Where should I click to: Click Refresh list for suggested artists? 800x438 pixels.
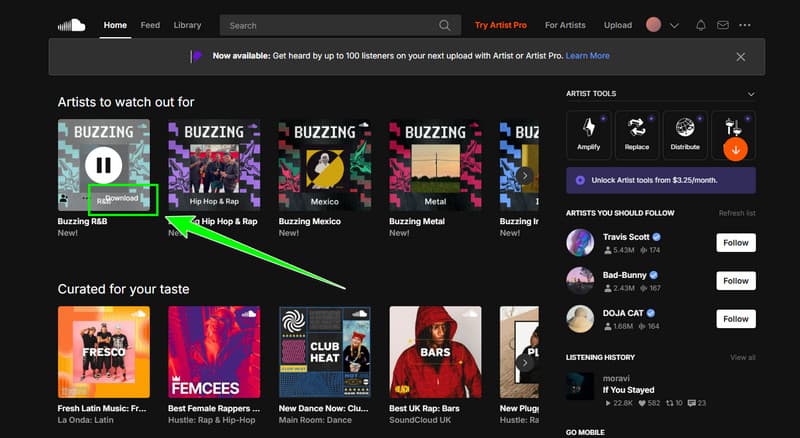[x=737, y=213]
